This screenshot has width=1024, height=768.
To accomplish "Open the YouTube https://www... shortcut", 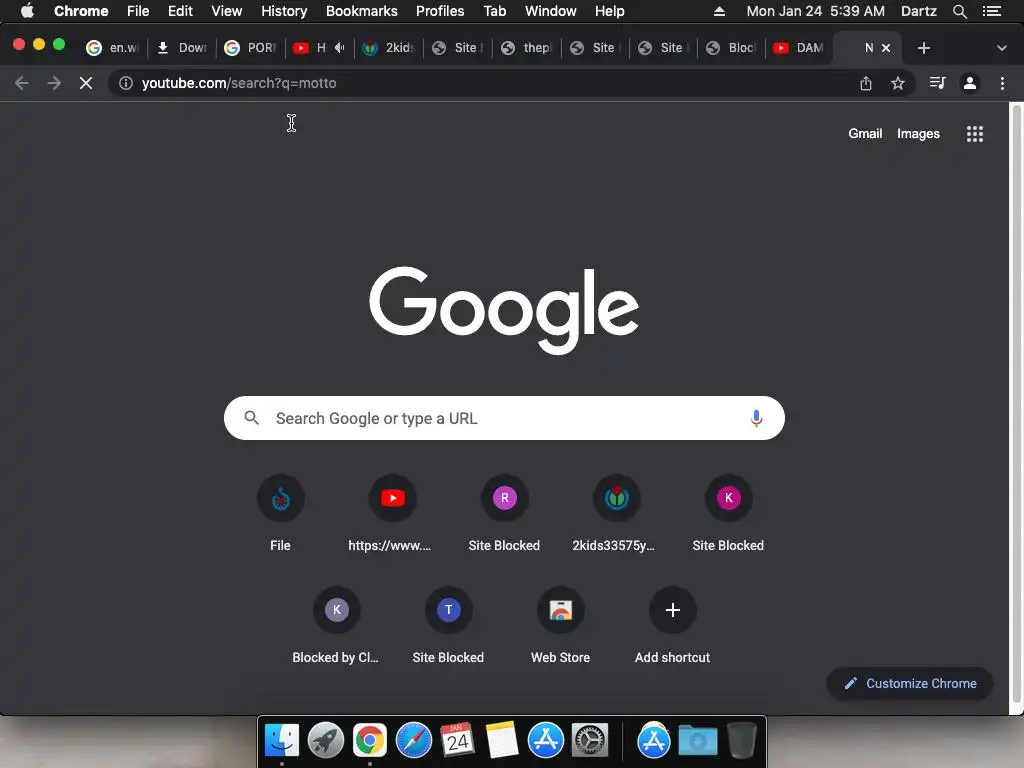I will pos(392,514).
